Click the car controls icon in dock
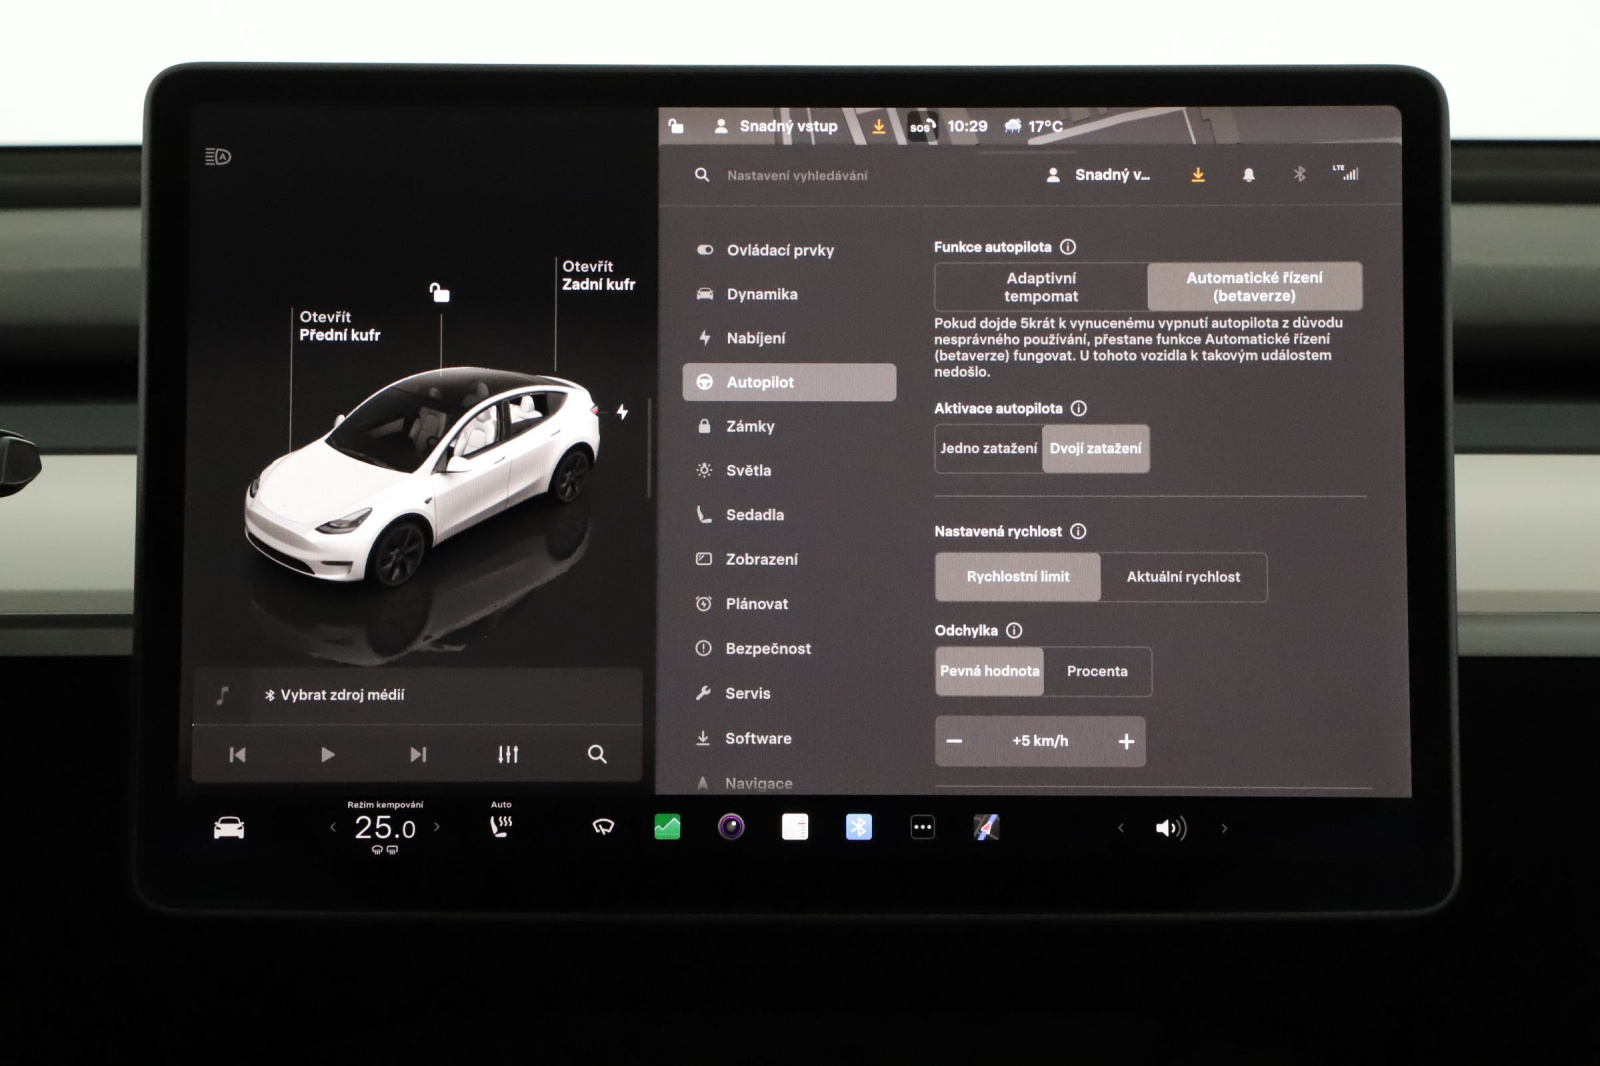The width and height of the screenshot is (1600, 1066). tap(229, 828)
